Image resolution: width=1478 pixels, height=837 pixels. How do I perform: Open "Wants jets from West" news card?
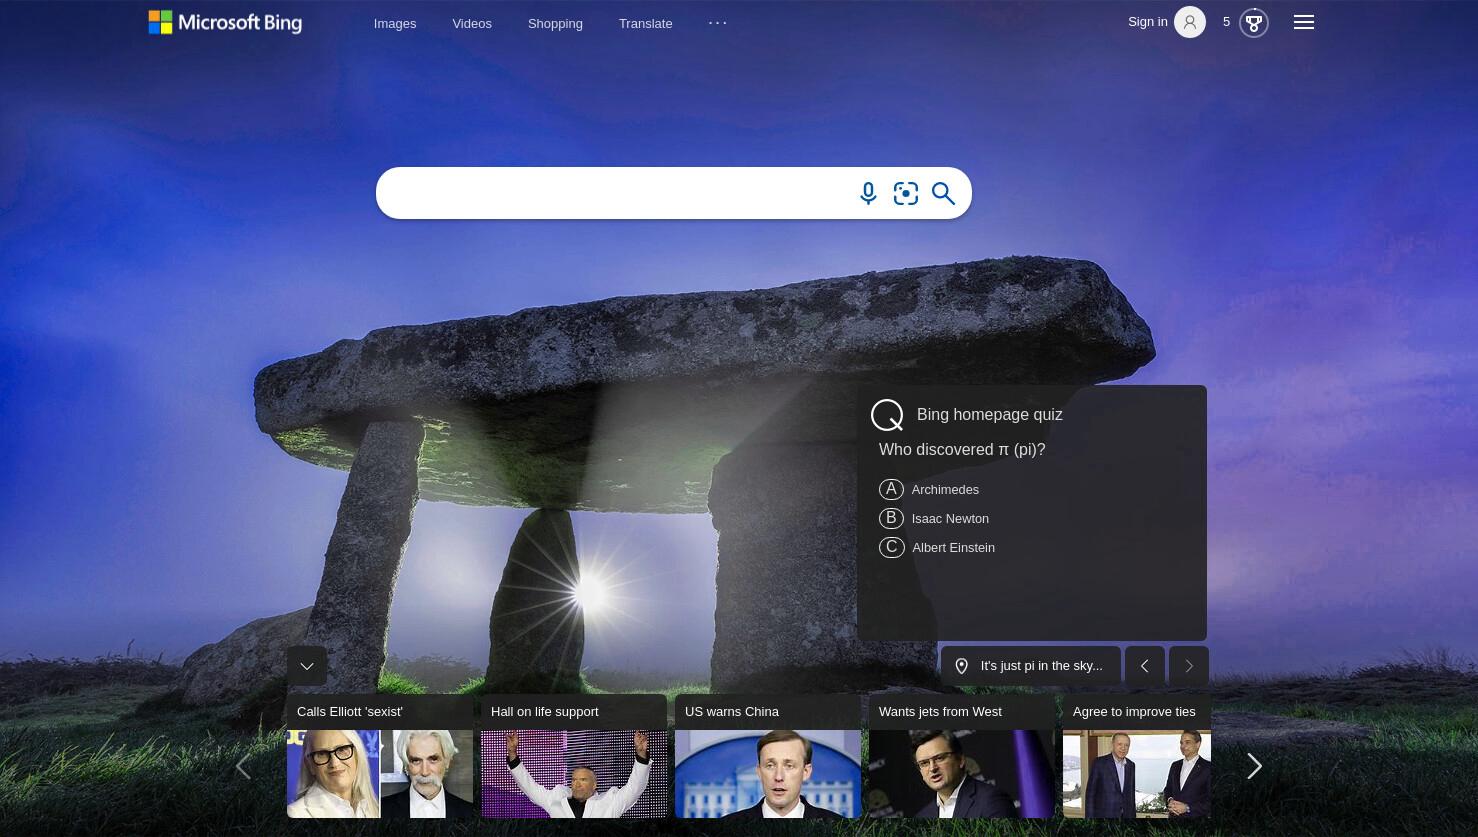click(962, 756)
